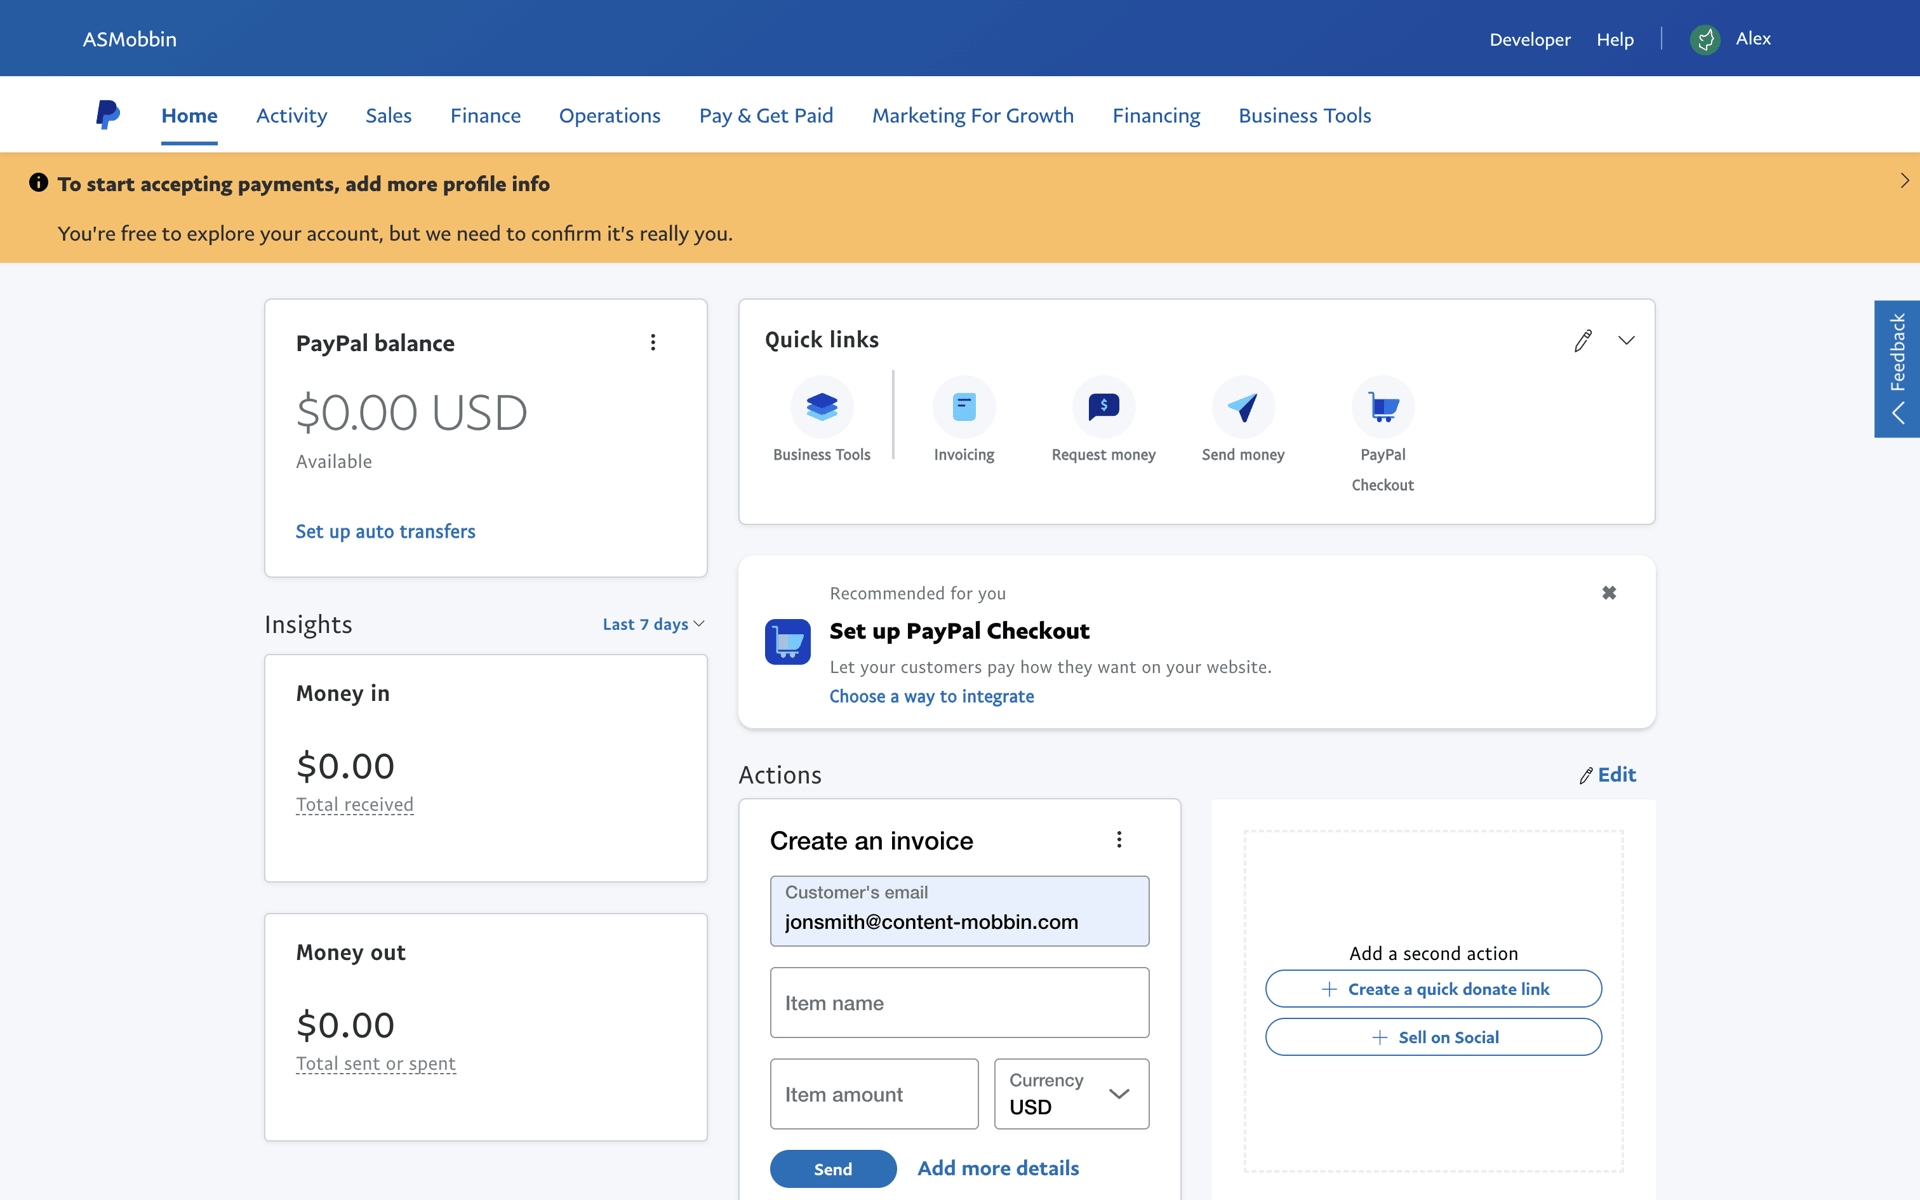Go to the Home tab

(x=189, y=116)
